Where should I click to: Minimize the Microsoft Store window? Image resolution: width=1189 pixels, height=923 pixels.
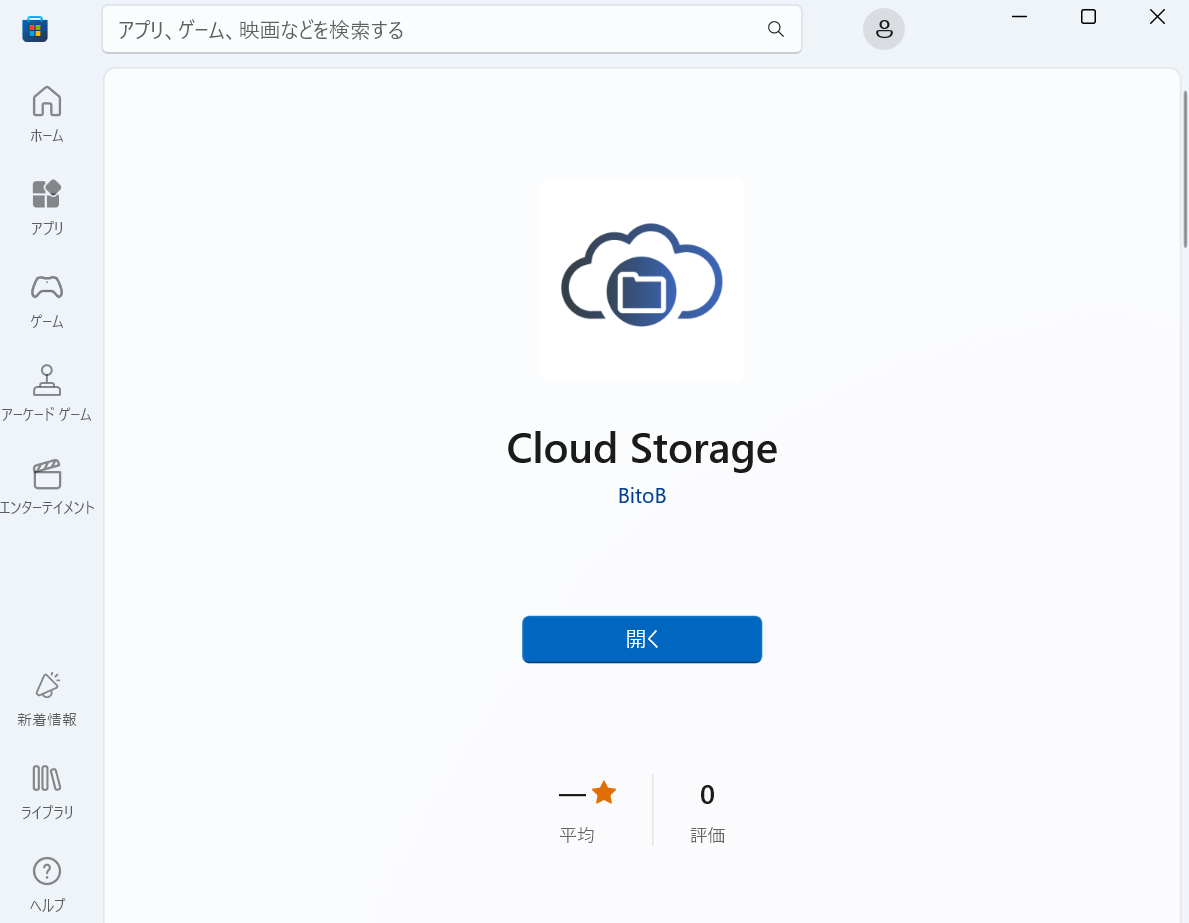tap(1019, 17)
